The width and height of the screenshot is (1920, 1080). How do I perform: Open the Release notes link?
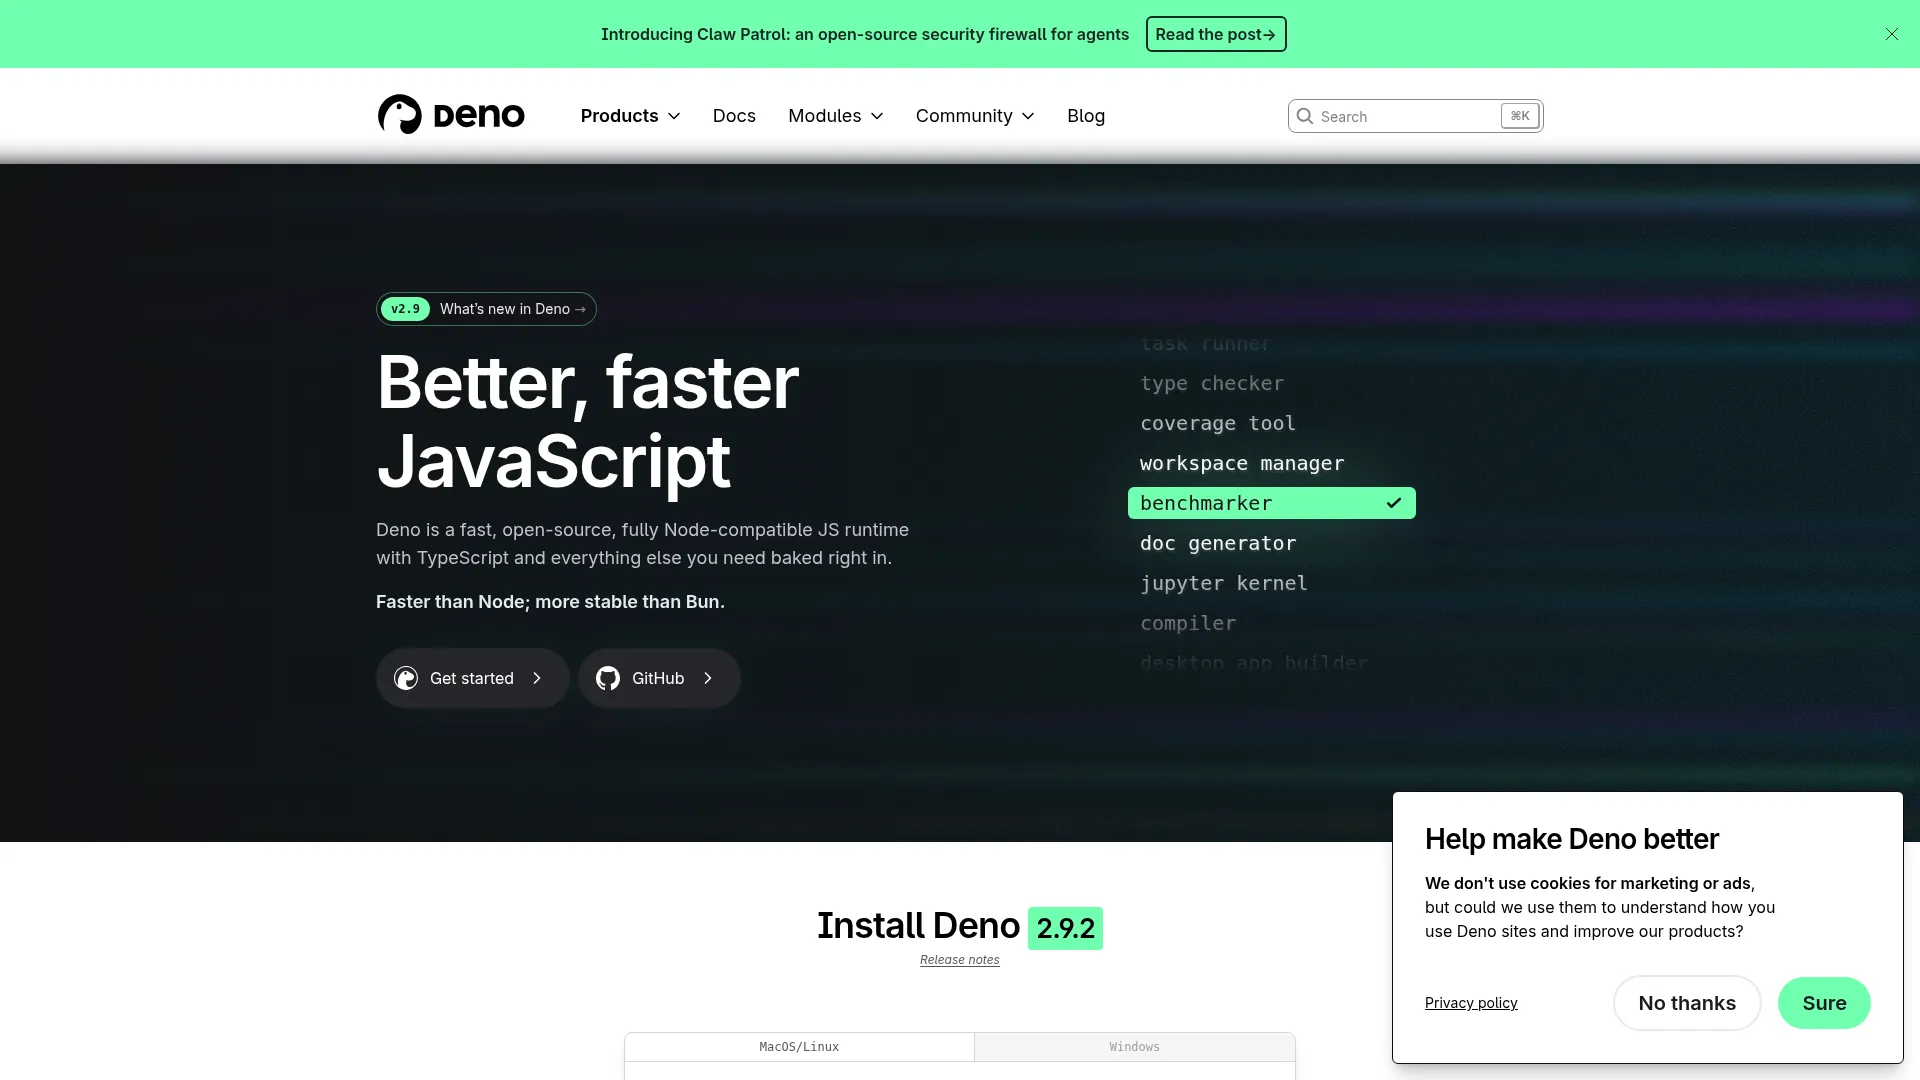point(960,960)
